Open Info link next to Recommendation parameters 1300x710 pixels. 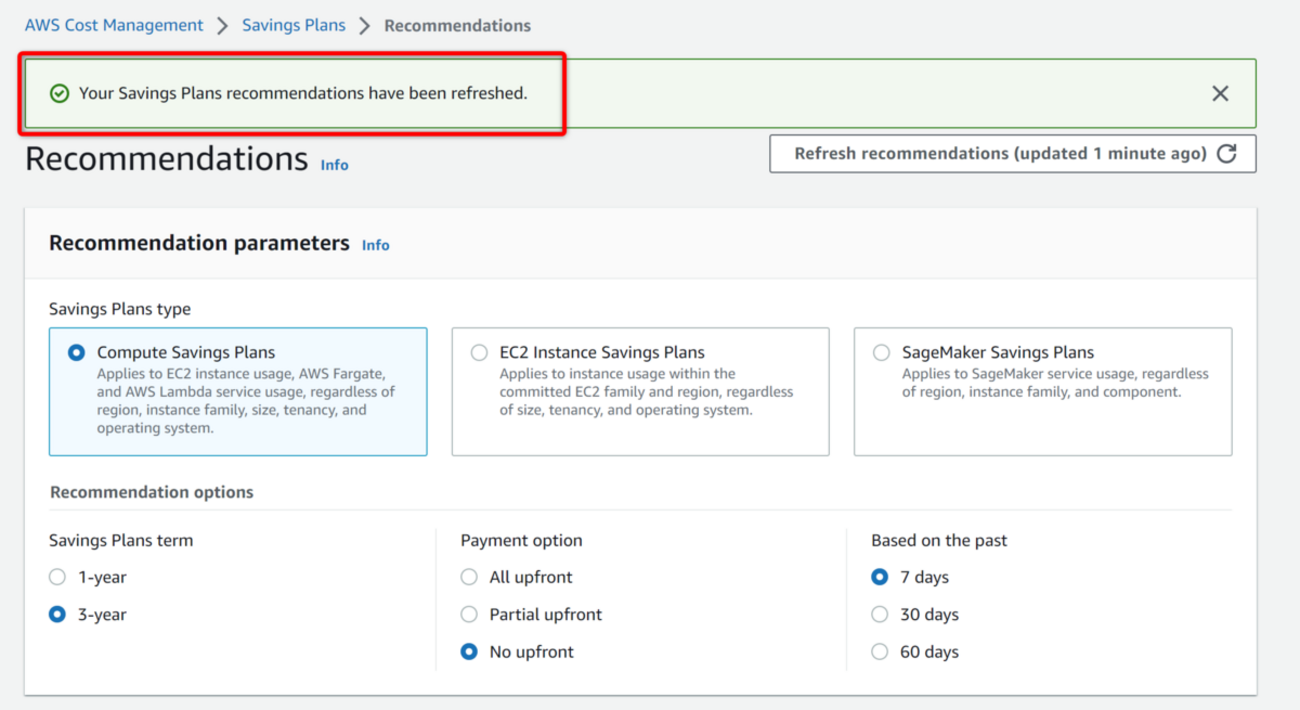[x=375, y=245]
